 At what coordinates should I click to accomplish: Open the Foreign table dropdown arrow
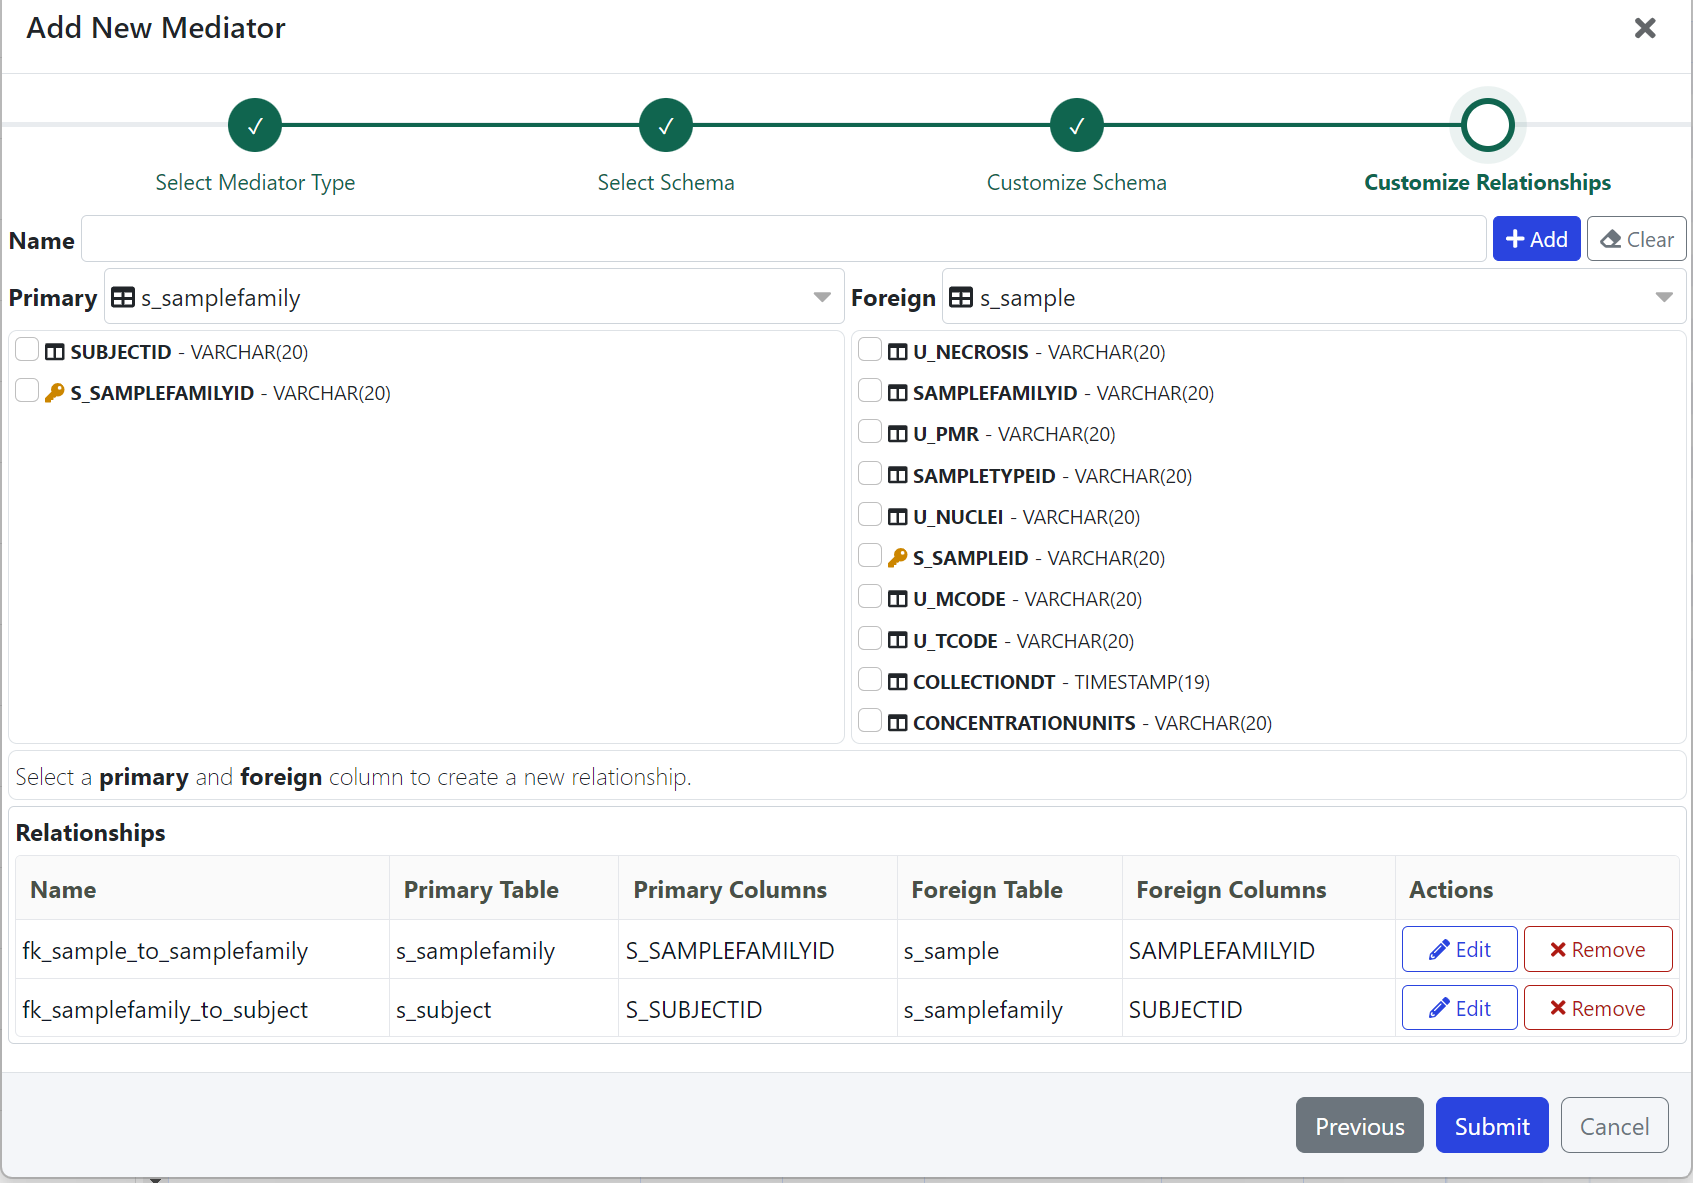(x=1664, y=297)
